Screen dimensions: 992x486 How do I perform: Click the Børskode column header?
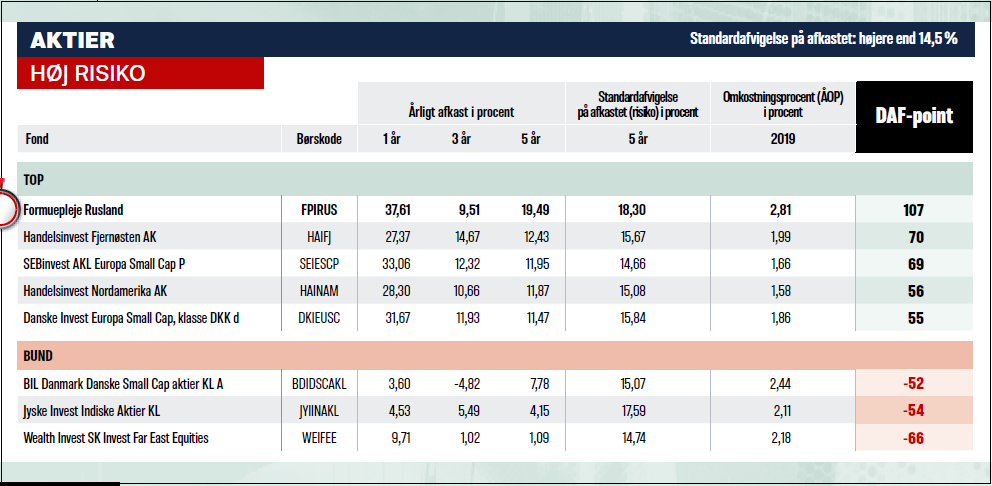point(319,139)
